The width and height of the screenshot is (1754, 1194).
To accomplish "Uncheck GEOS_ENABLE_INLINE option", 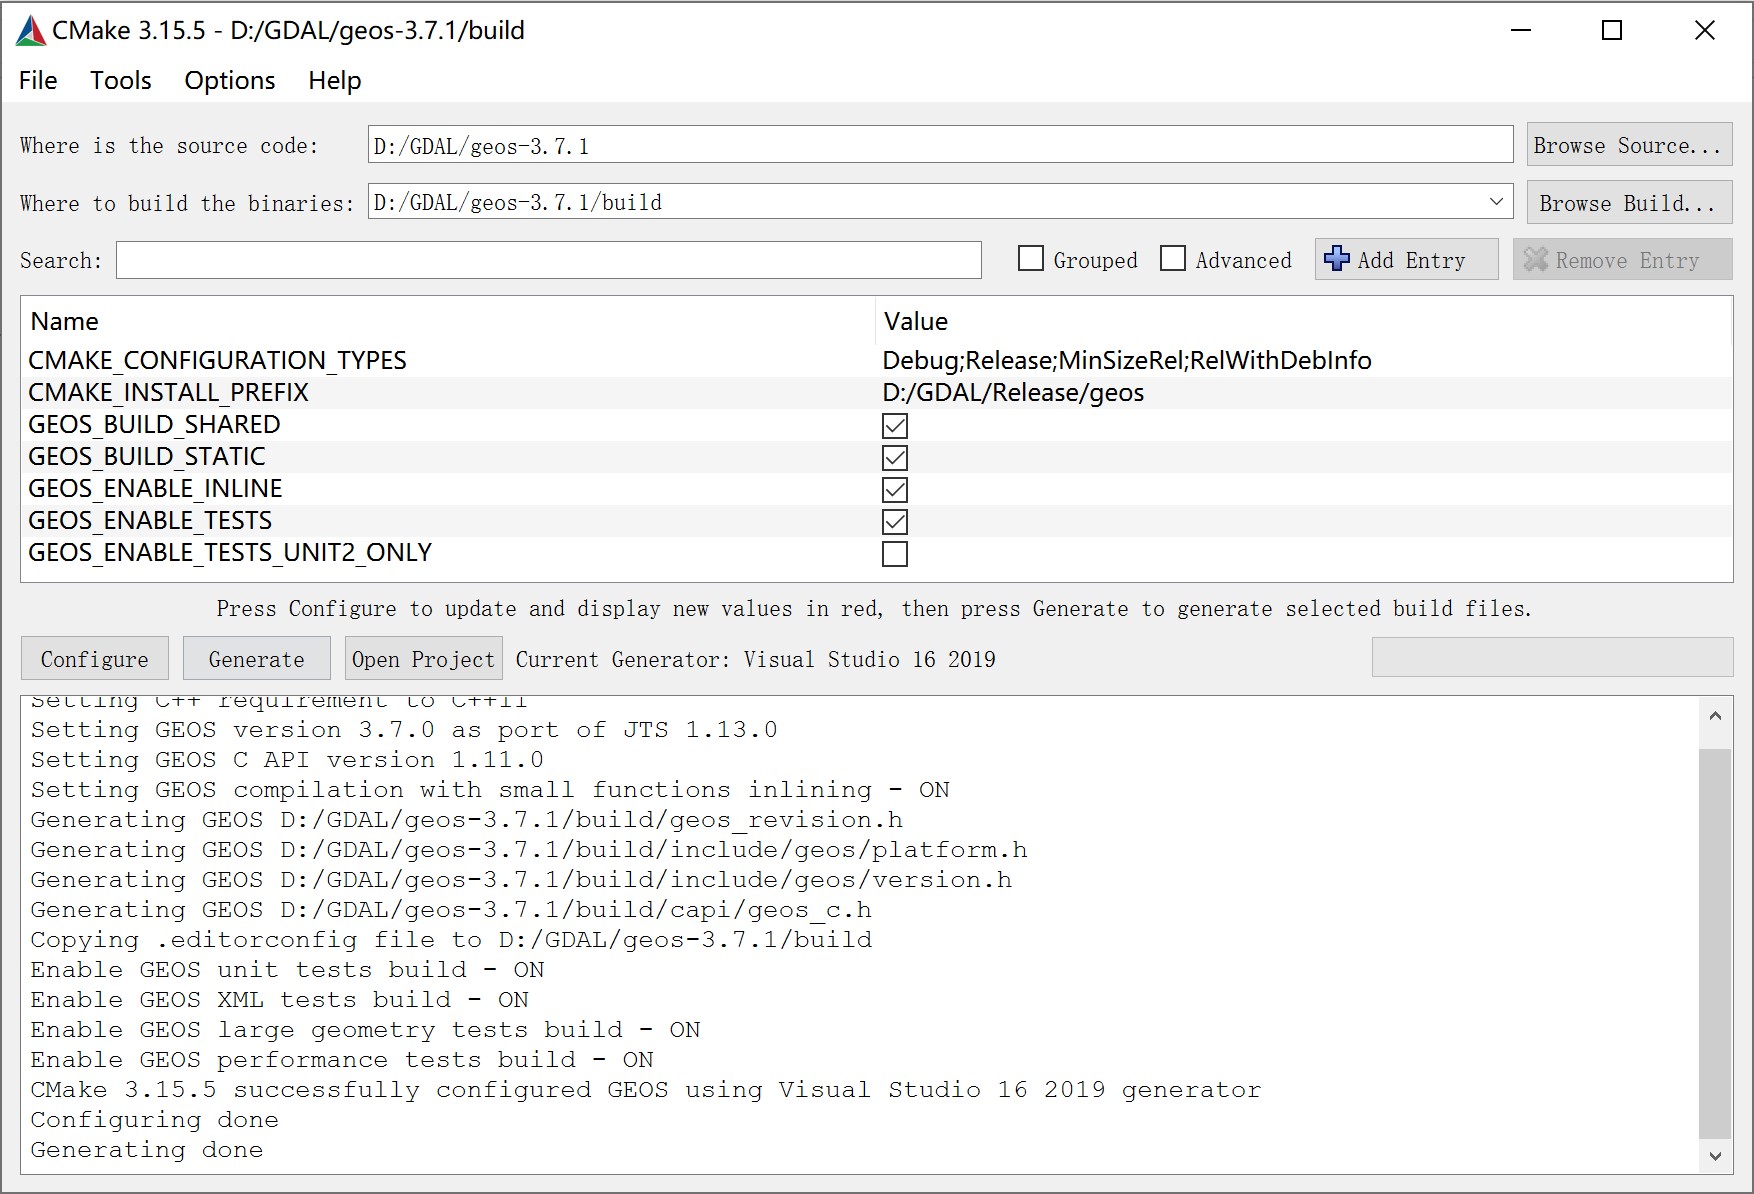I will (x=895, y=490).
